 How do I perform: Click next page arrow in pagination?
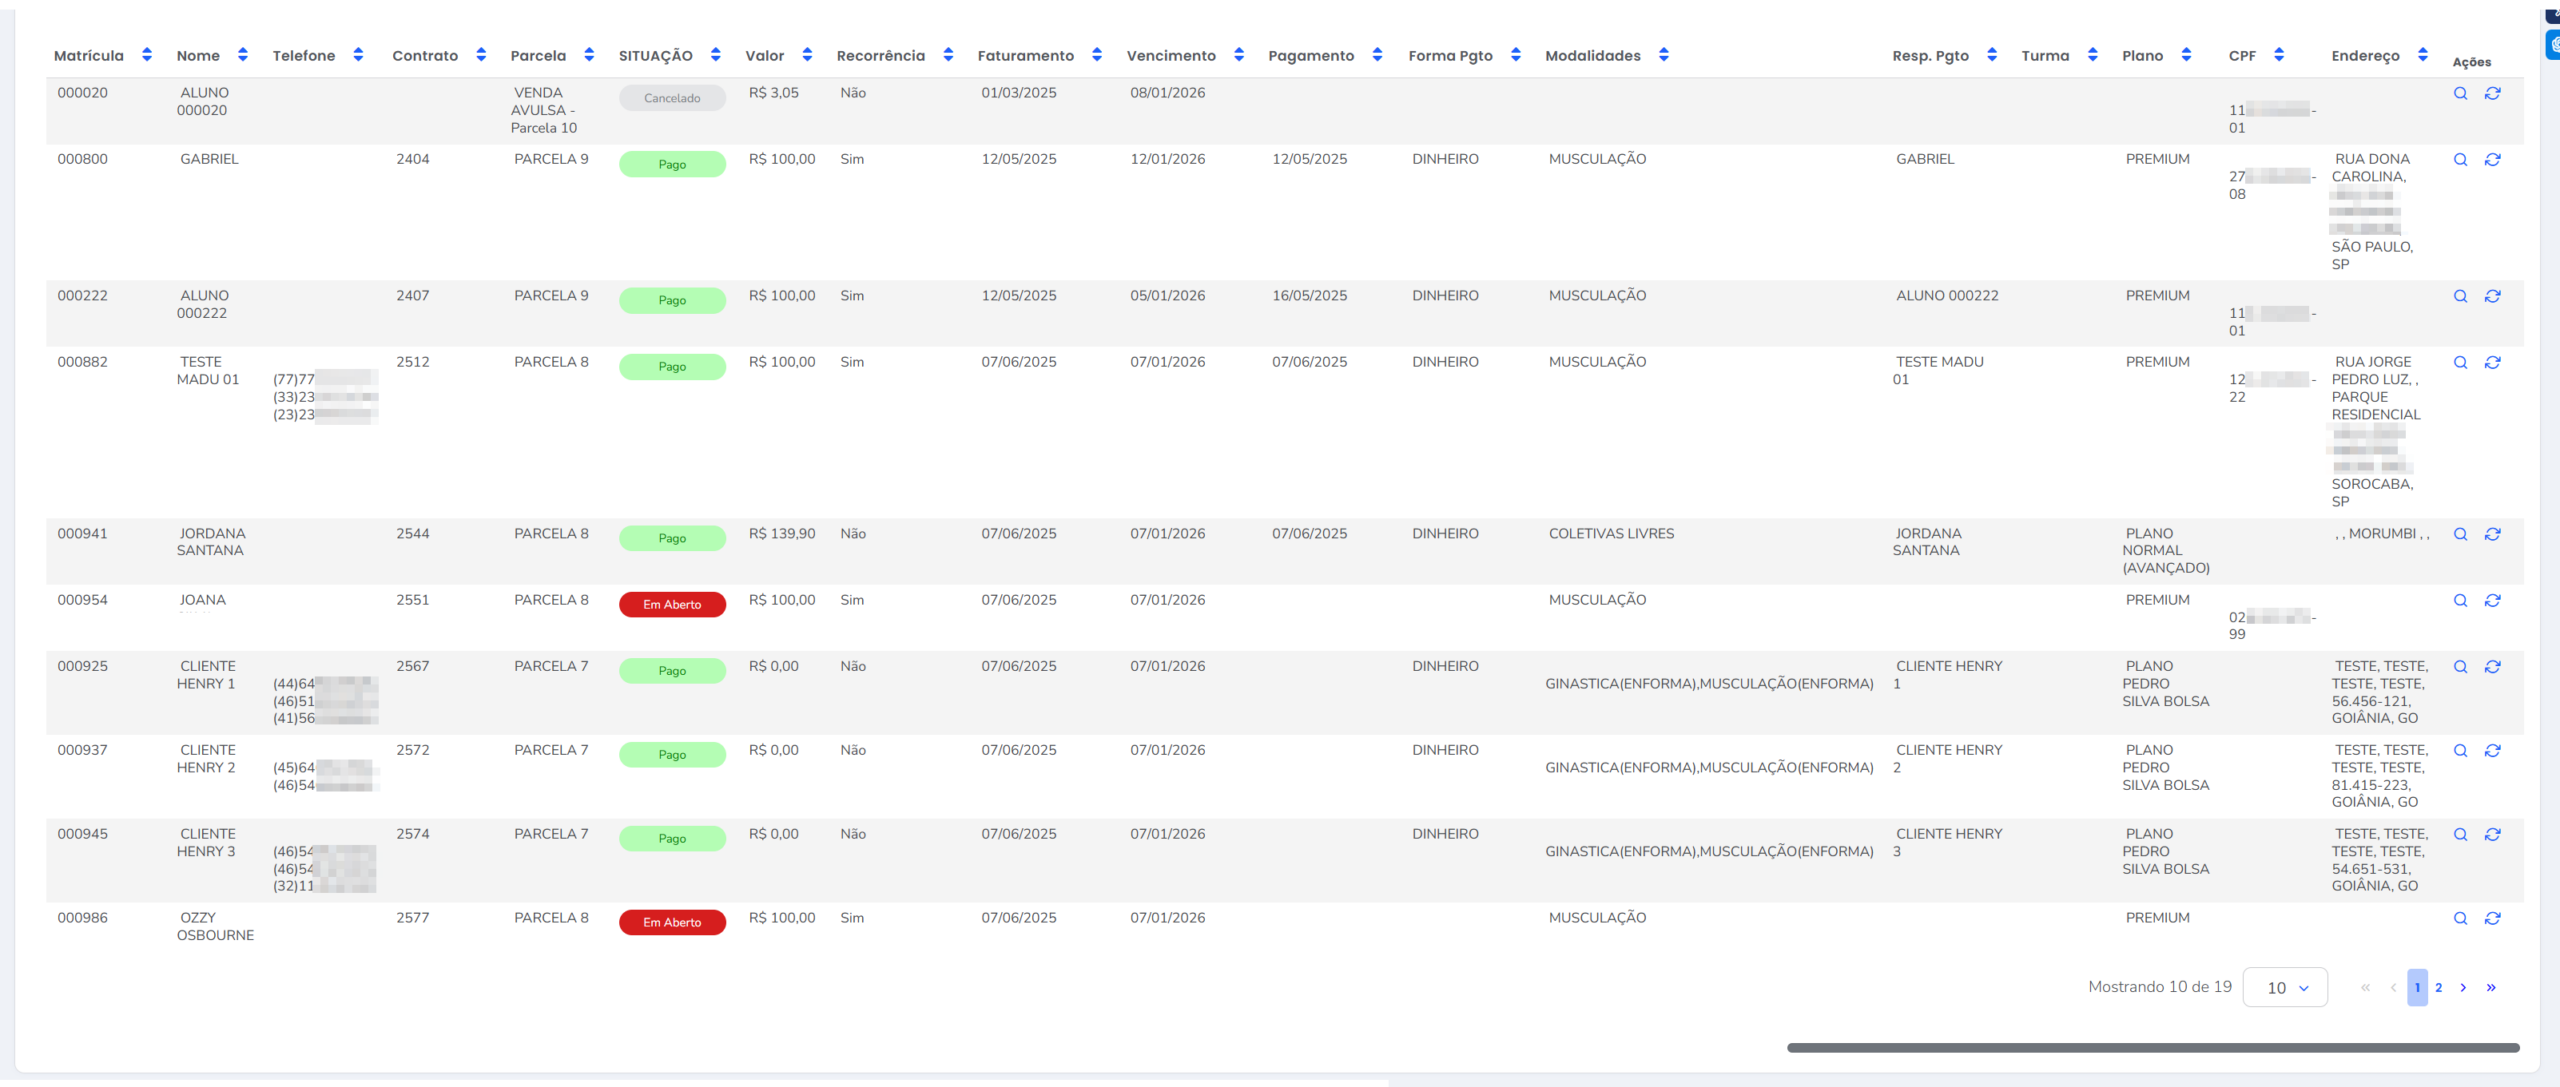pyautogui.click(x=2463, y=988)
